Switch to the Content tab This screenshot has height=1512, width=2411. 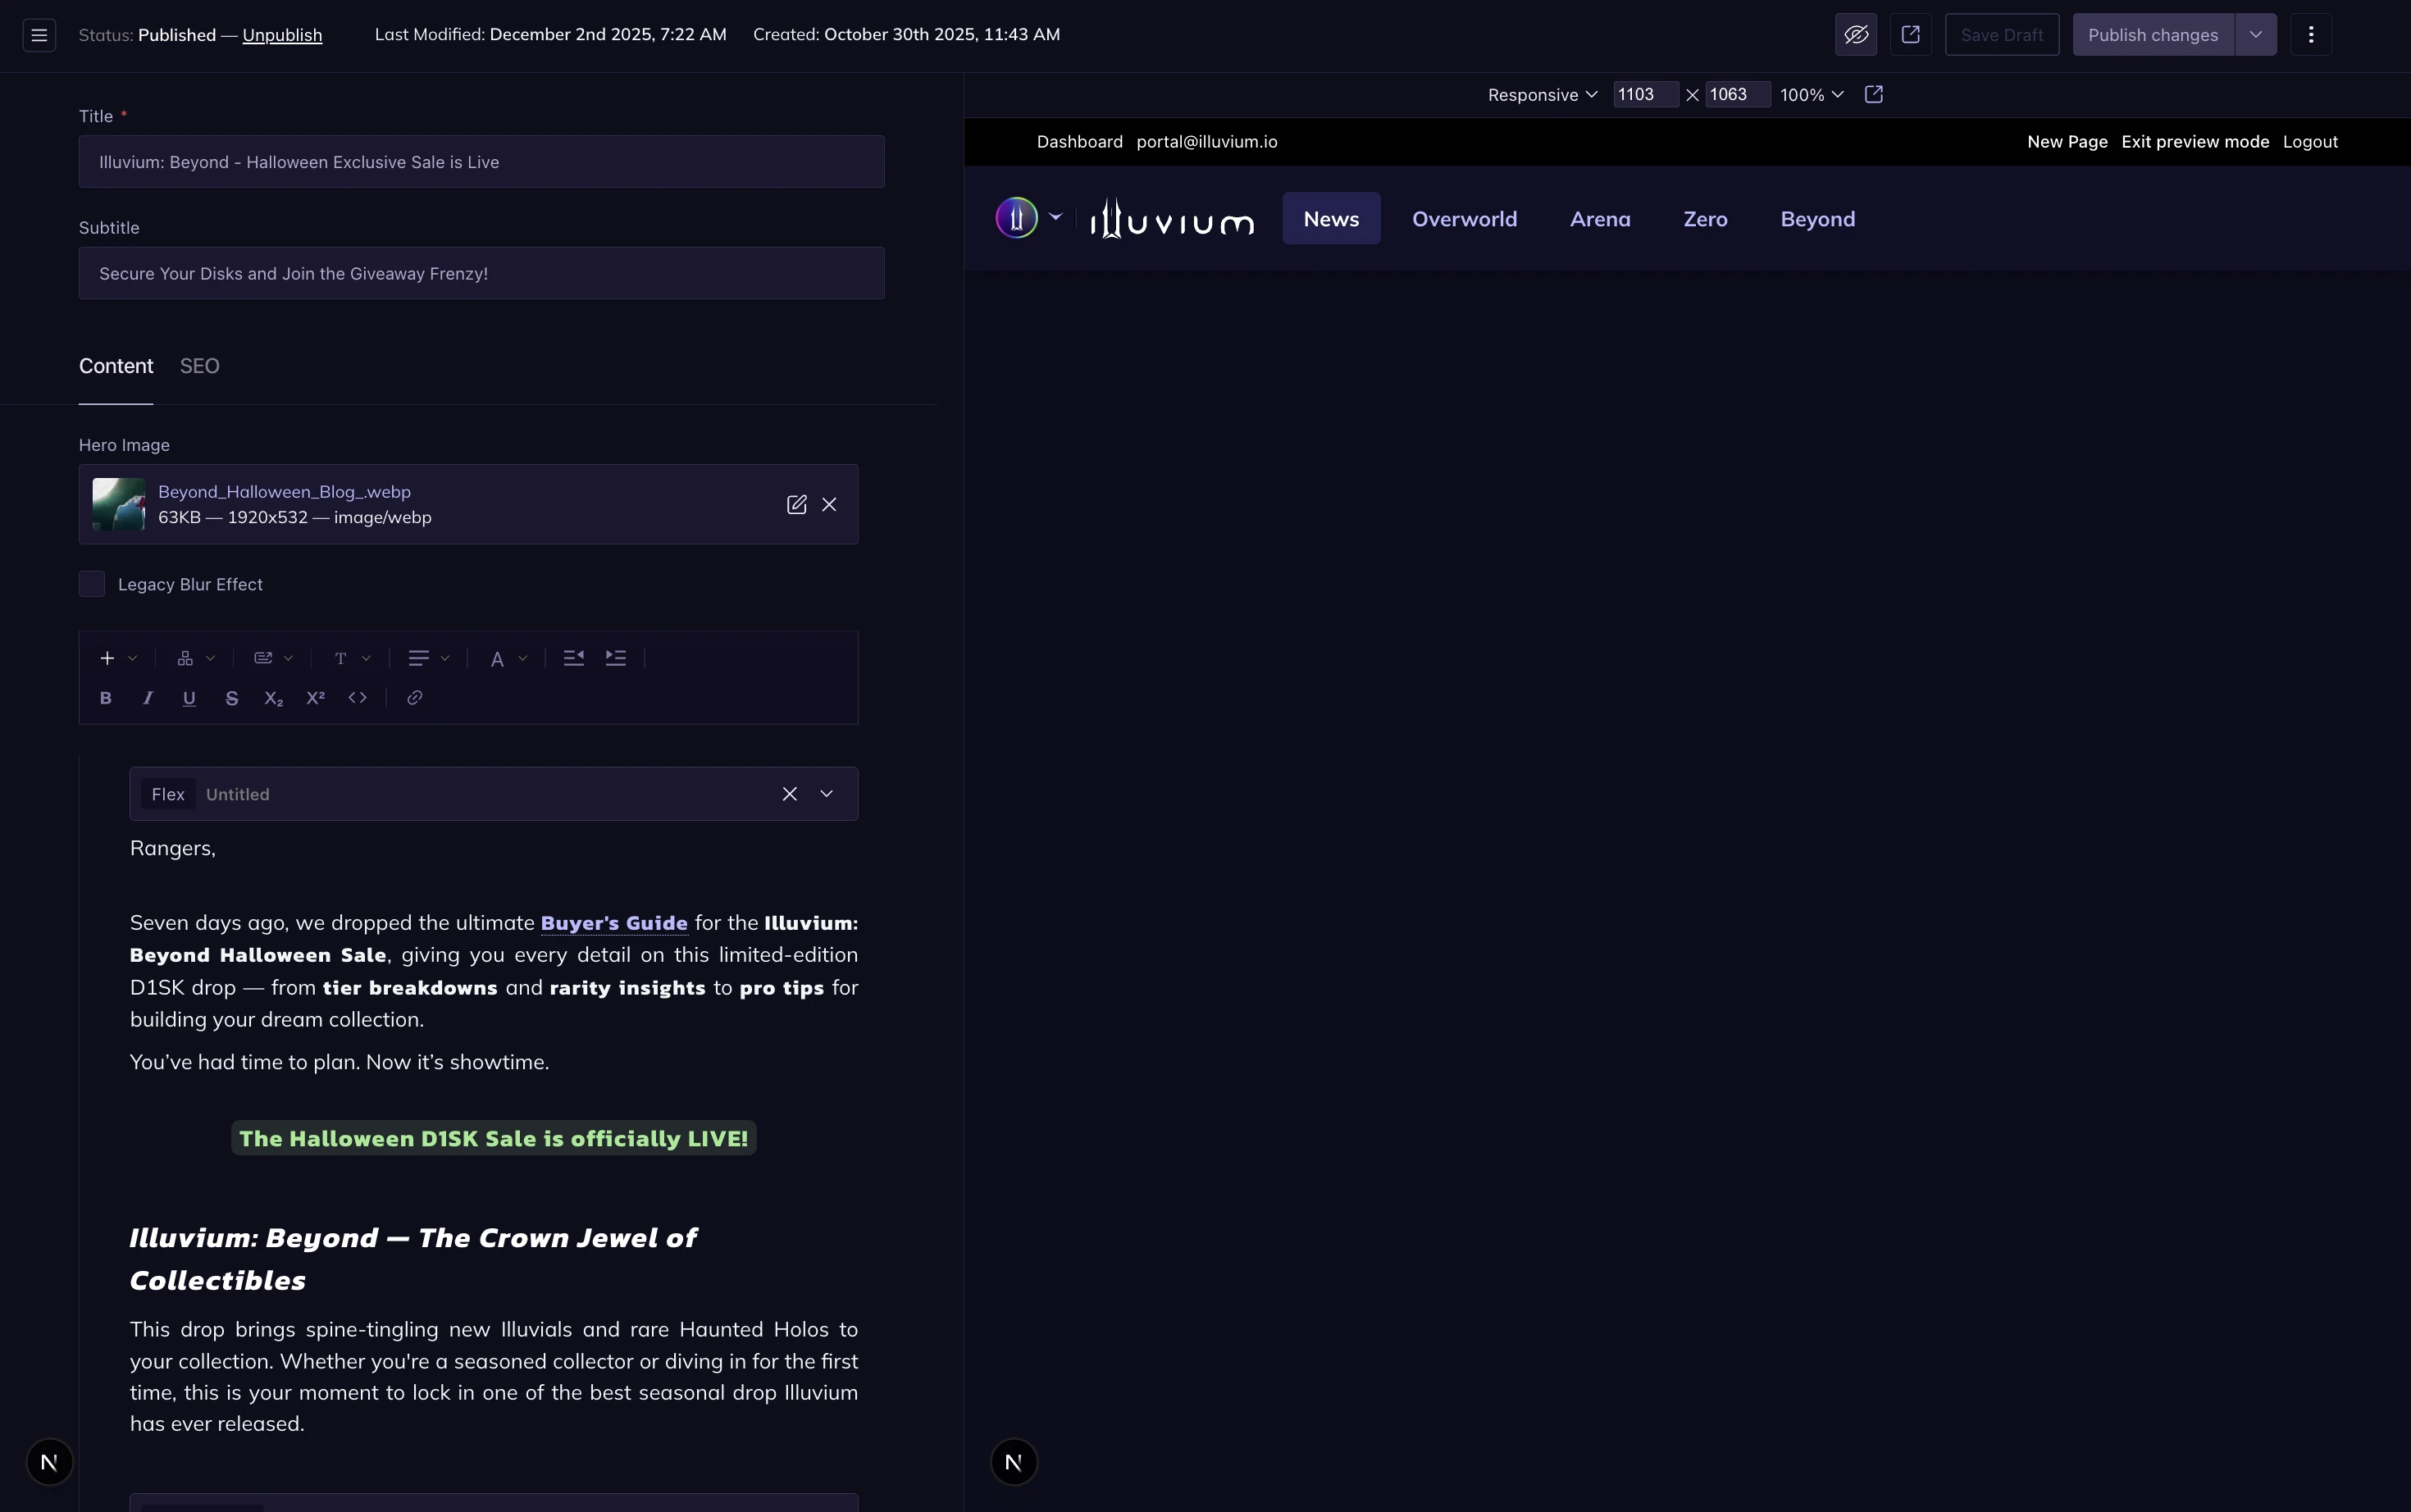pyautogui.click(x=116, y=366)
